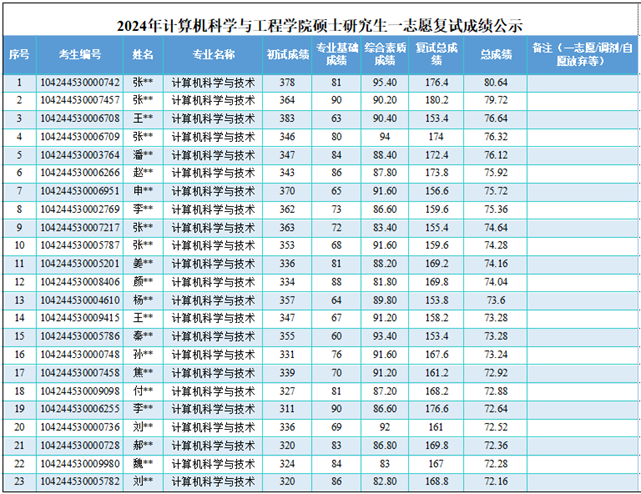This screenshot has height=494, width=641.
Task: Click candidate number 104244530006951 cell
Action: (x=80, y=191)
